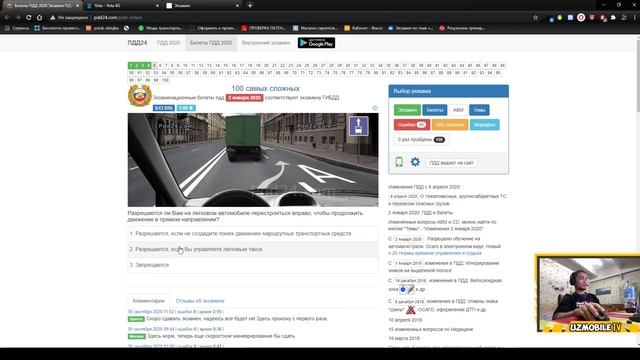The image size is (640, 360).
Task: Select answer 2 about driving a taxi
Action: pyautogui.click(x=253, y=249)
